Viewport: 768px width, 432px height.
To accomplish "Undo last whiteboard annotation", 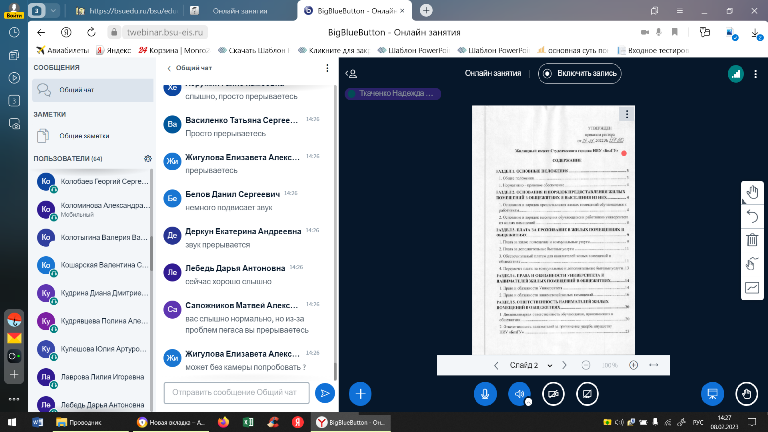I will click(752, 216).
